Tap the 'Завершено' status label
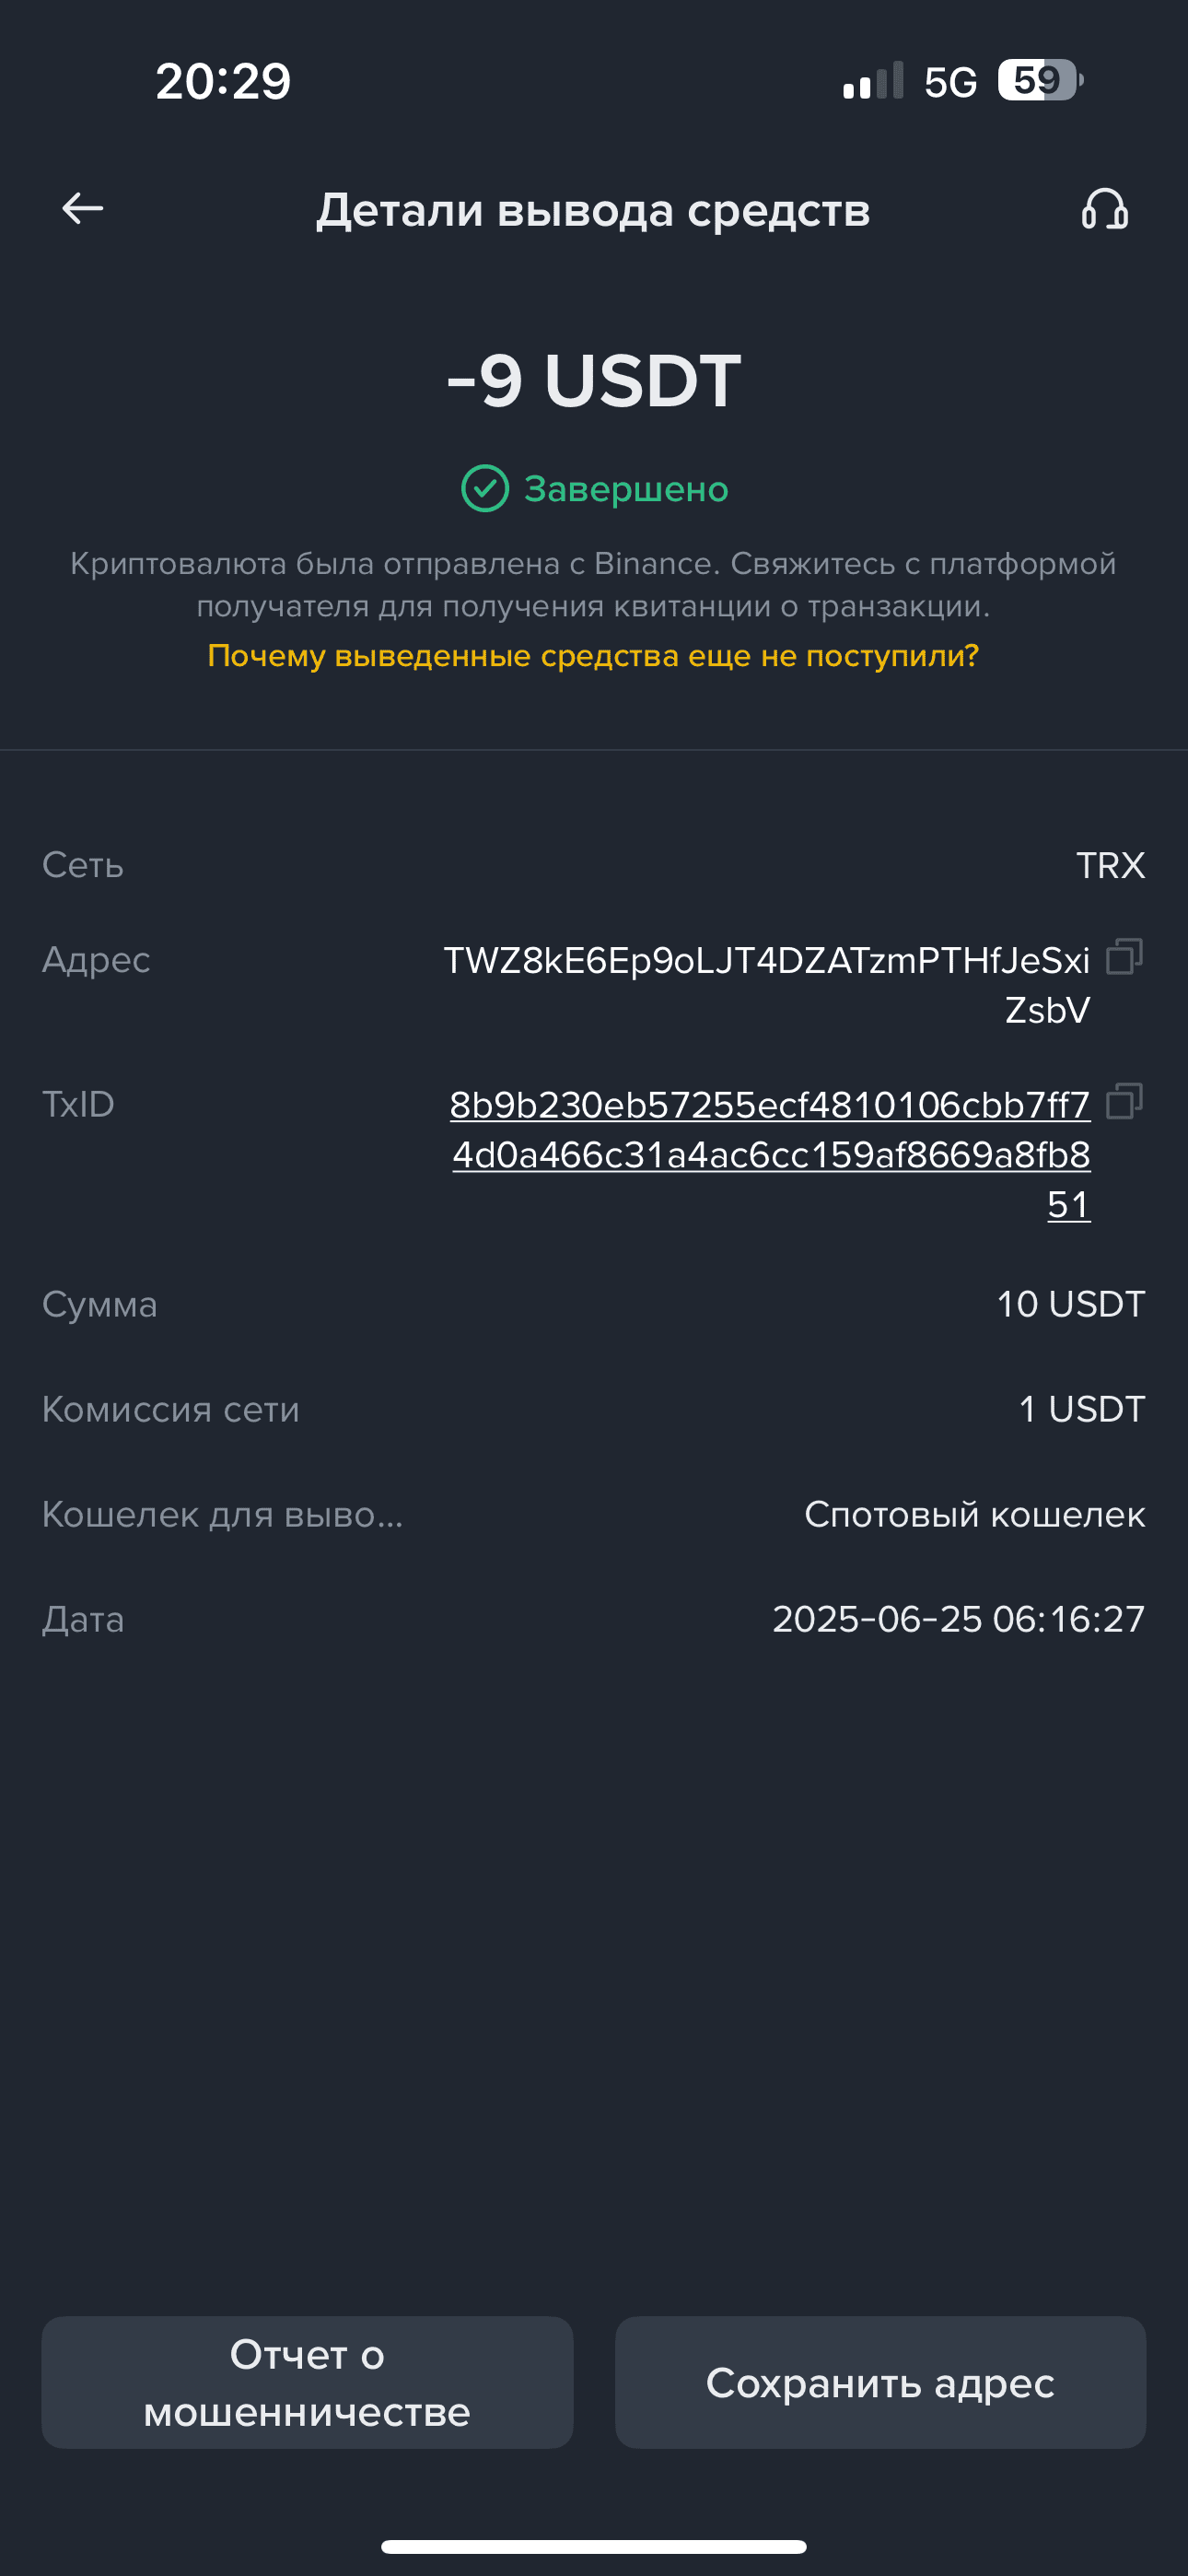The image size is (1188, 2576). click(626, 489)
